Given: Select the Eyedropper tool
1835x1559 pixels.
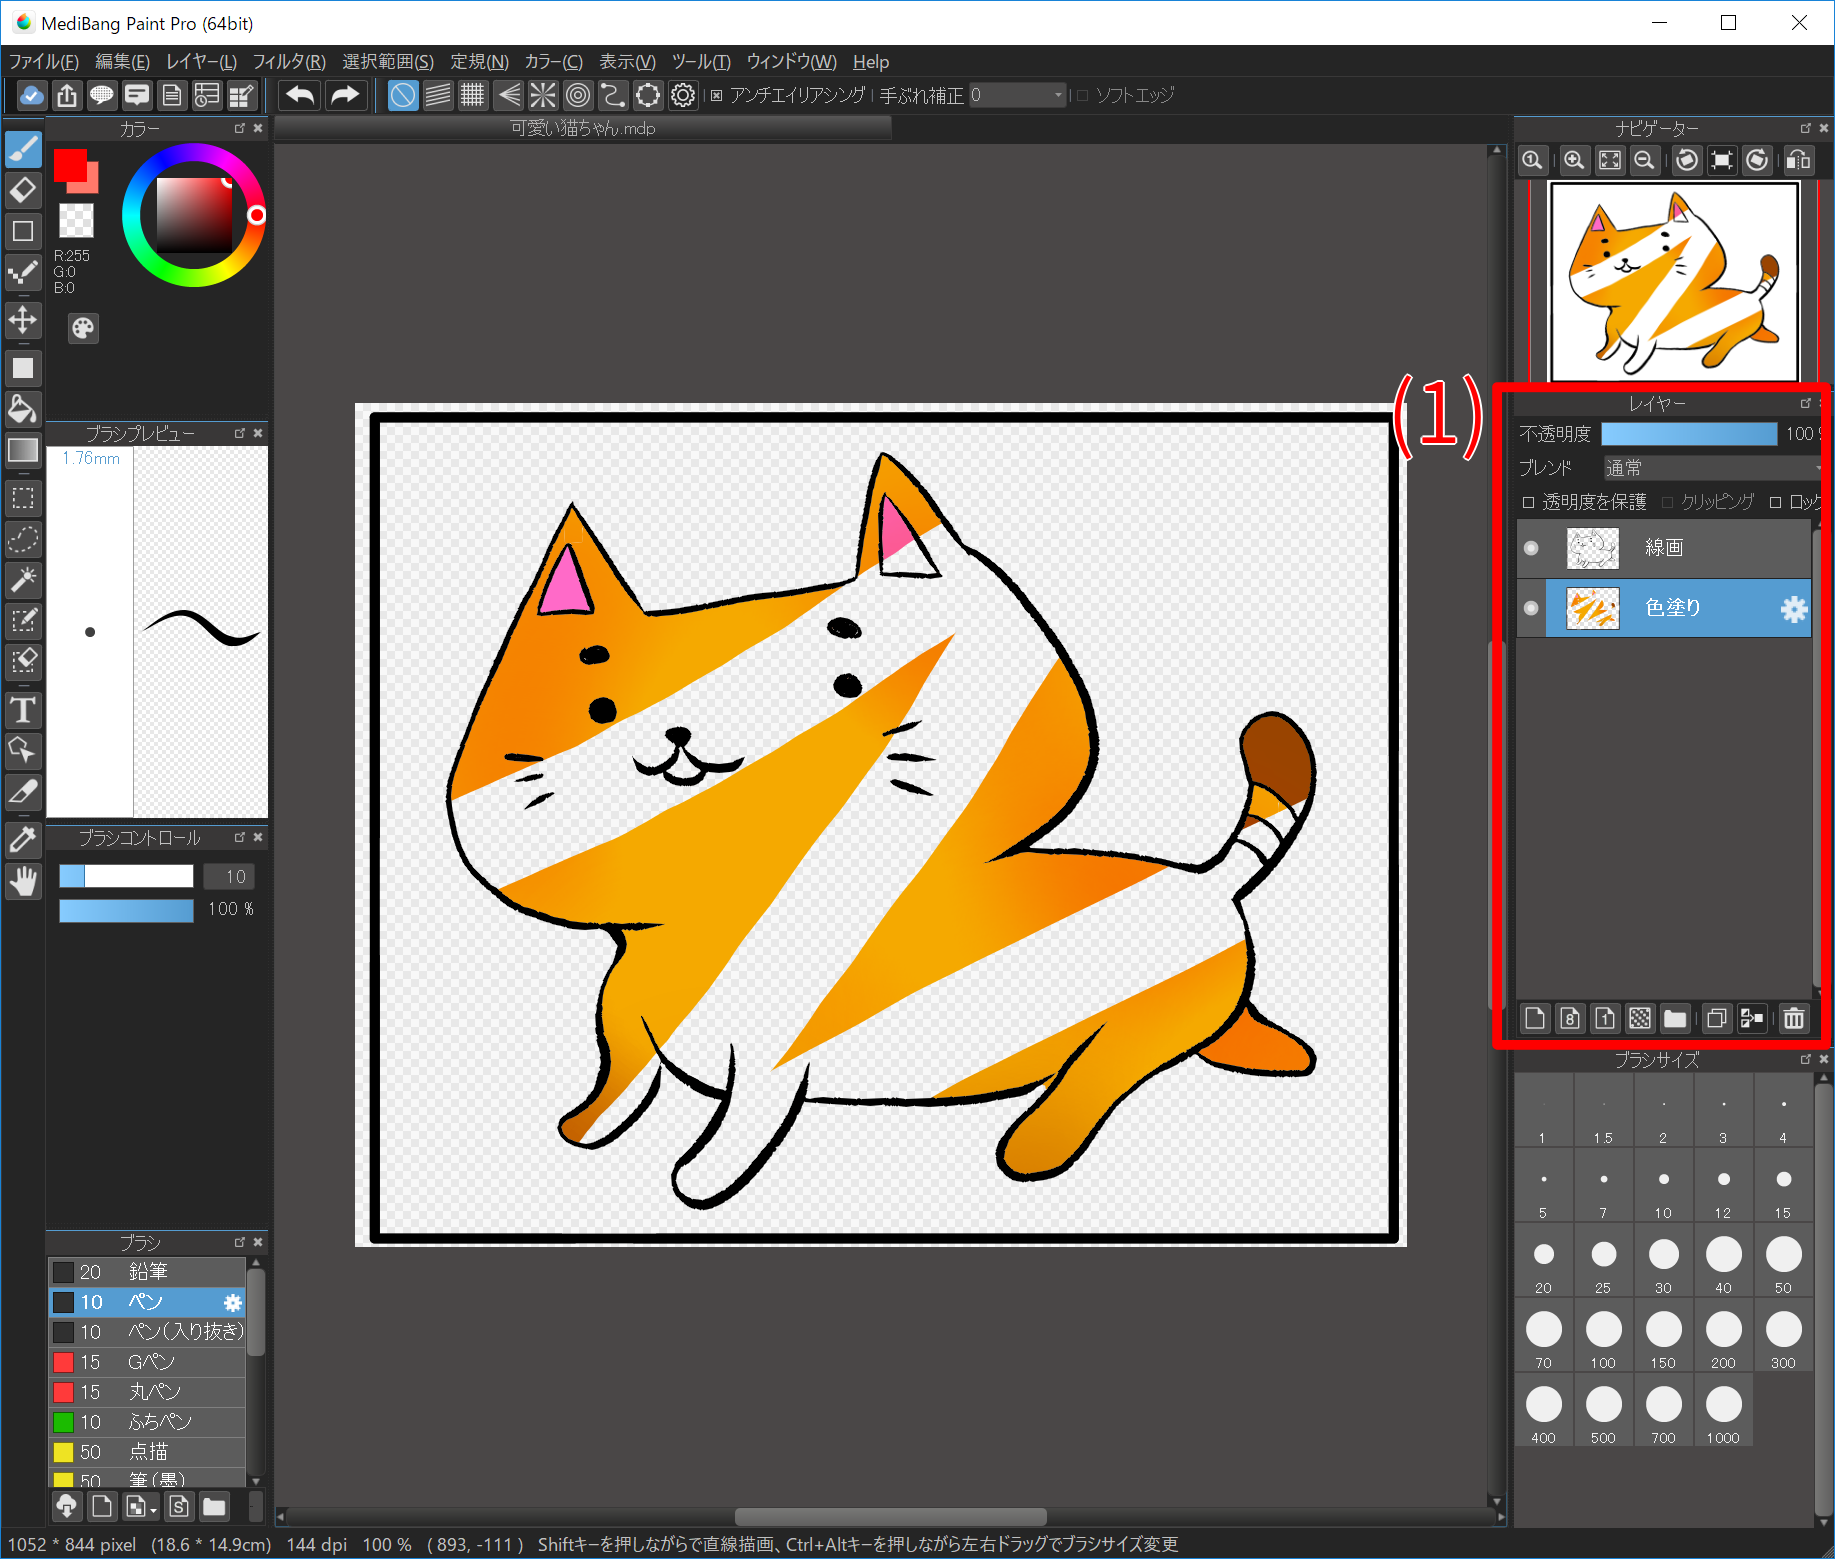Looking at the screenshot, I should click(23, 840).
